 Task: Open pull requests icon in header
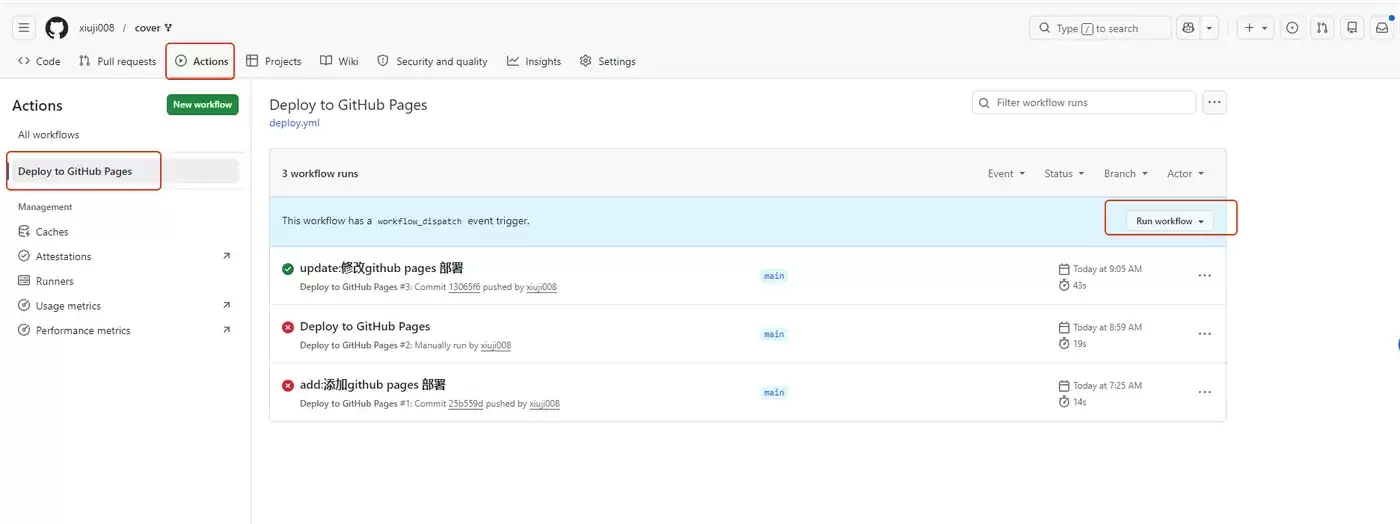coord(1322,28)
